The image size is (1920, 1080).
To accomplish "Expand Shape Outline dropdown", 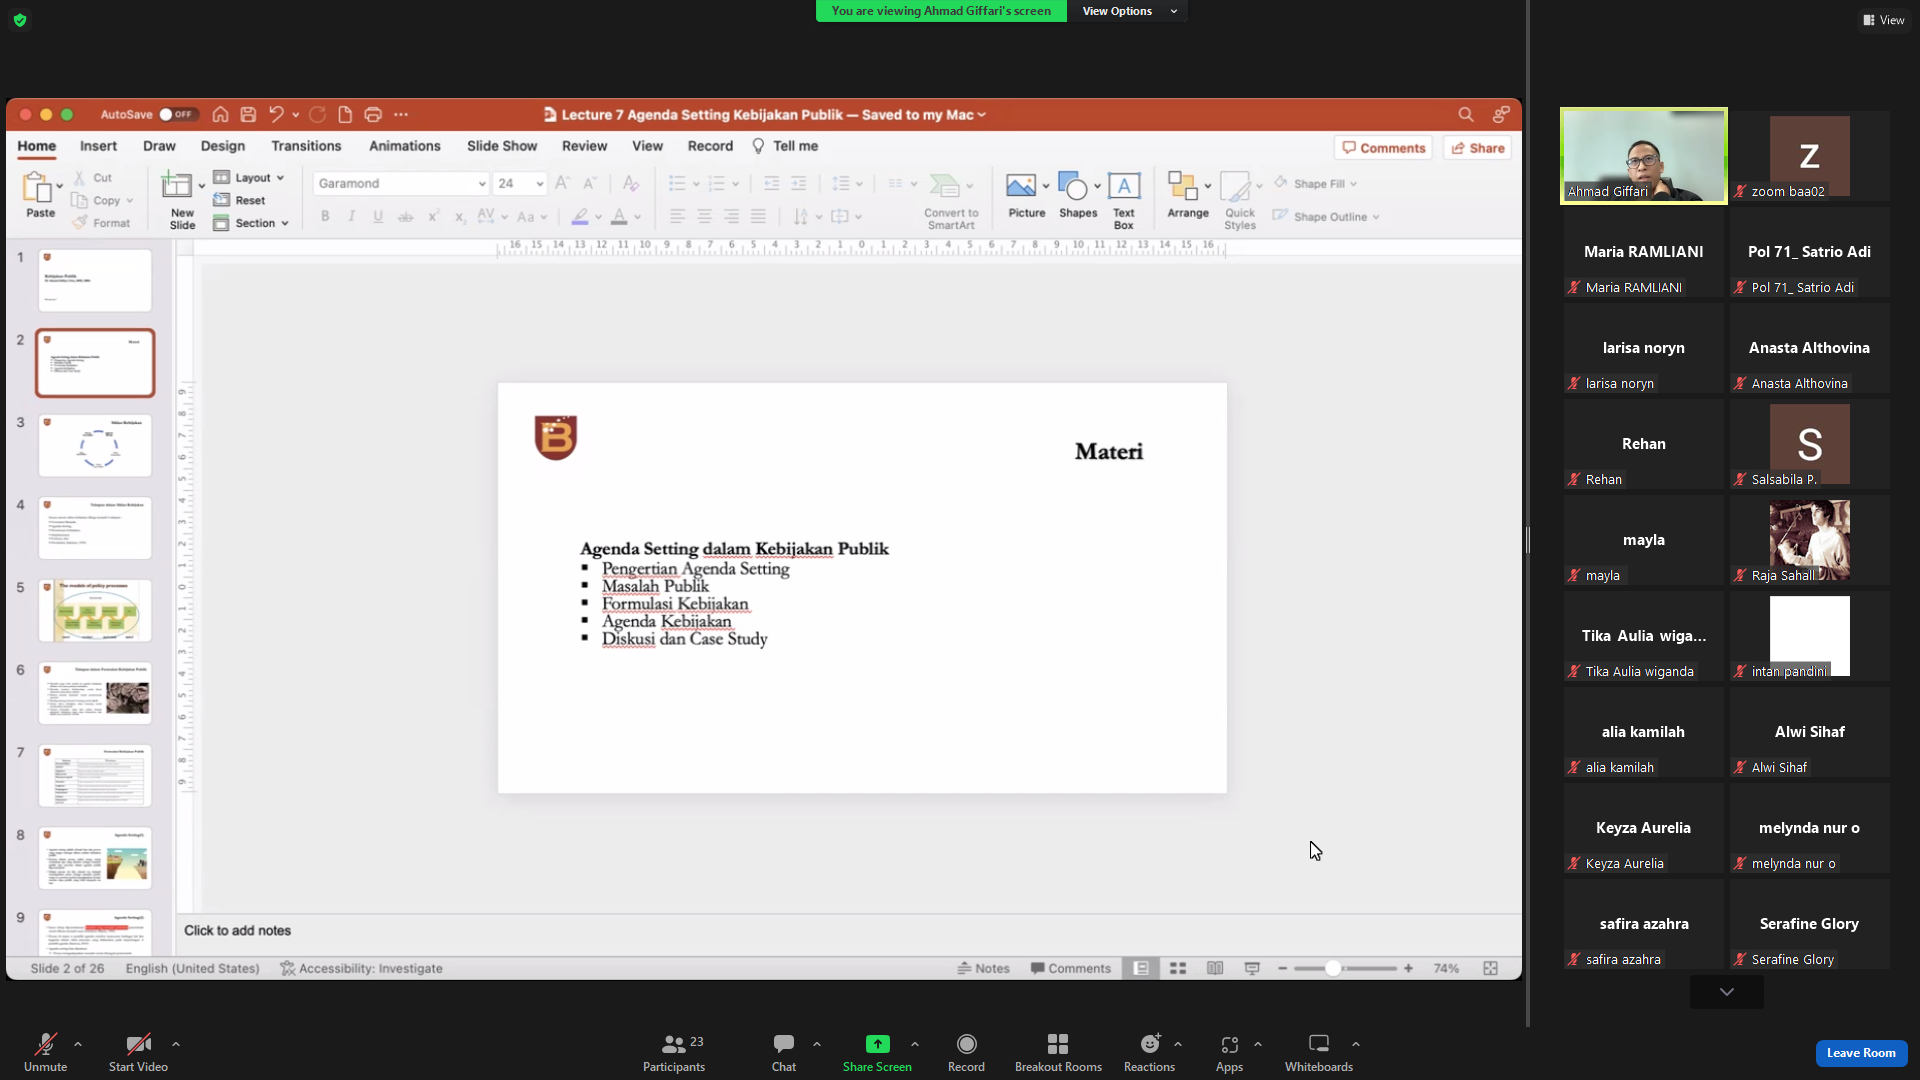I will 1376,217.
